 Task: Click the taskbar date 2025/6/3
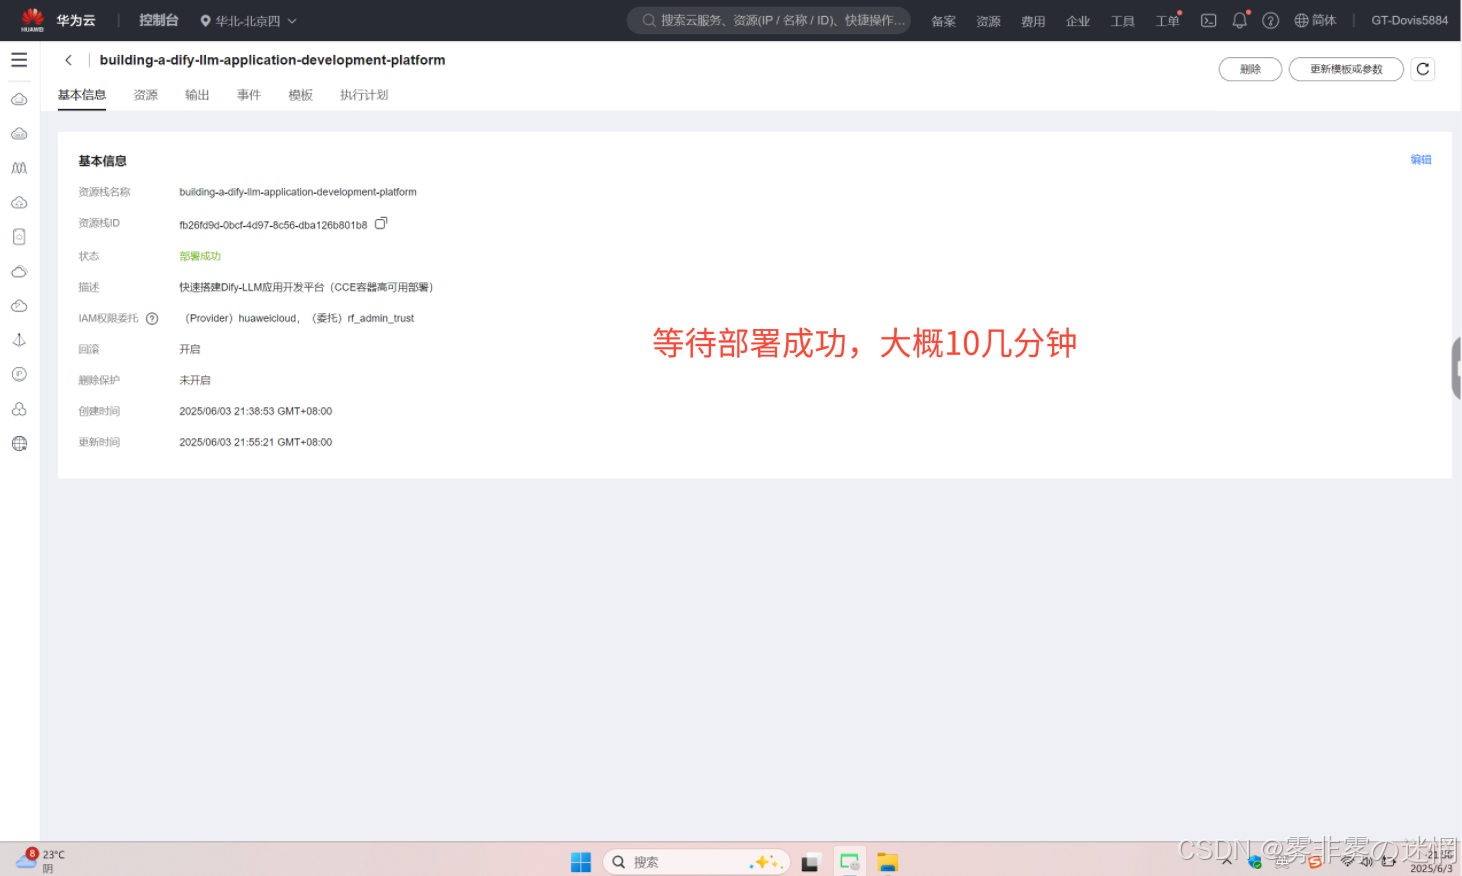pyautogui.click(x=1431, y=868)
